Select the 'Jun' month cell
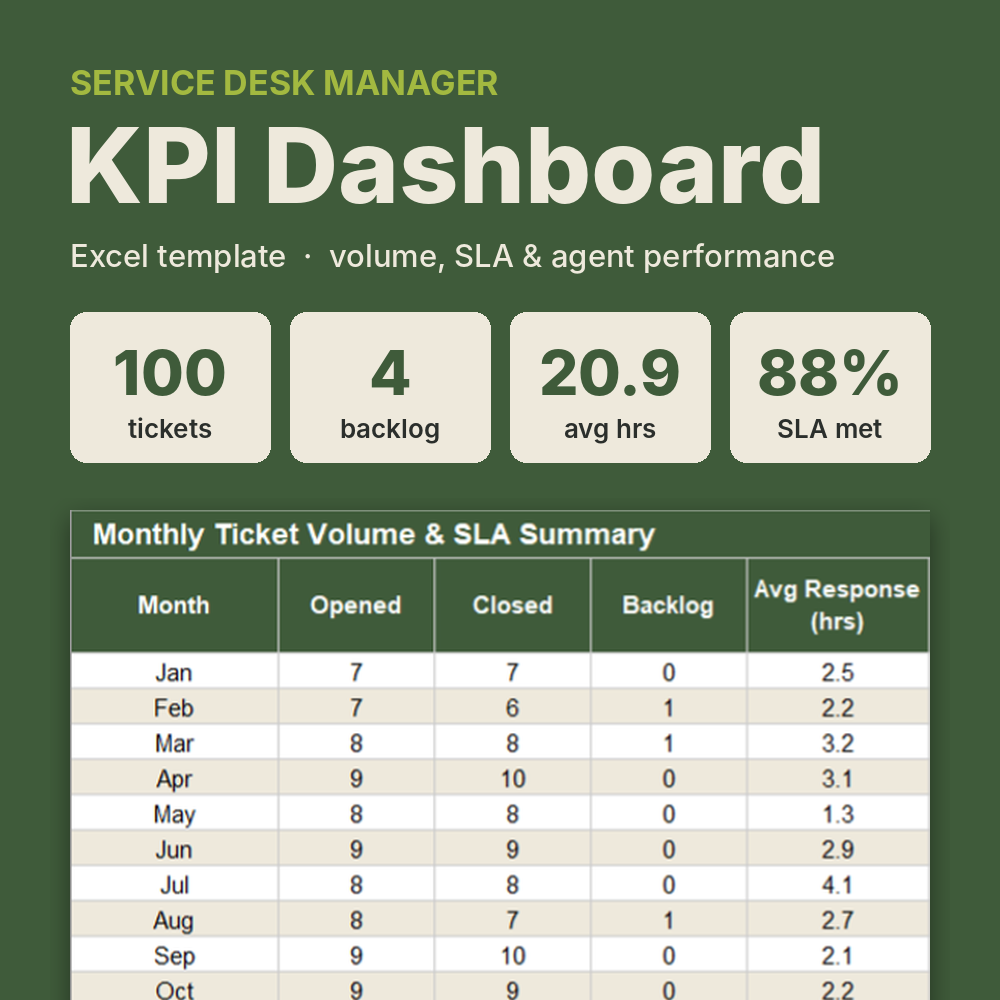Image resolution: width=1000 pixels, height=1000 pixels. [174, 849]
